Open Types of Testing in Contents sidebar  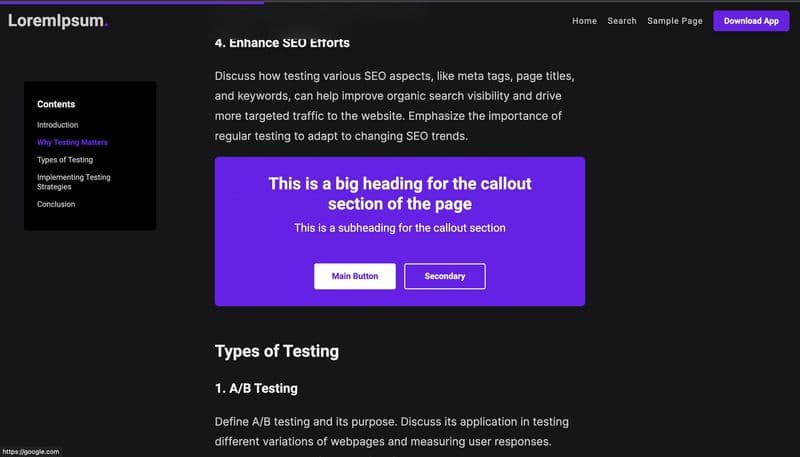coord(64,160)
